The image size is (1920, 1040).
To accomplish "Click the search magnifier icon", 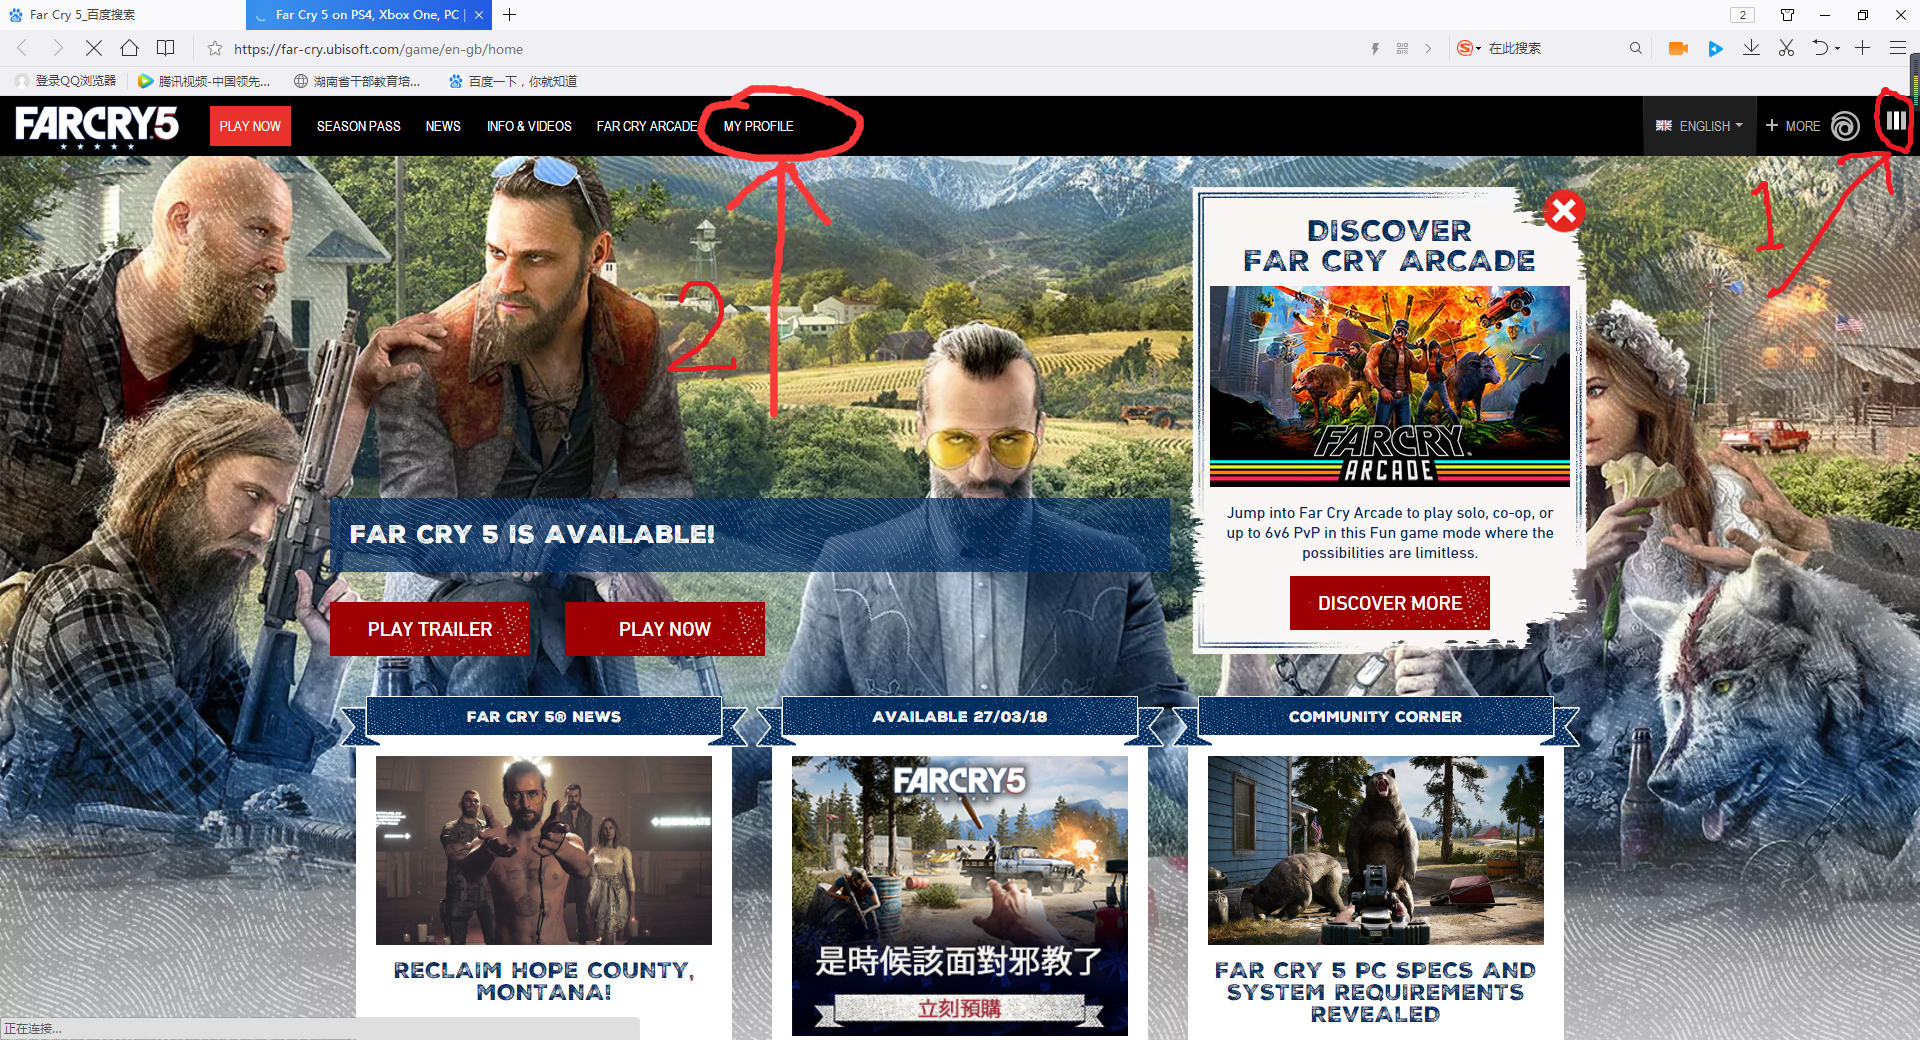I will coord(1635,48).
